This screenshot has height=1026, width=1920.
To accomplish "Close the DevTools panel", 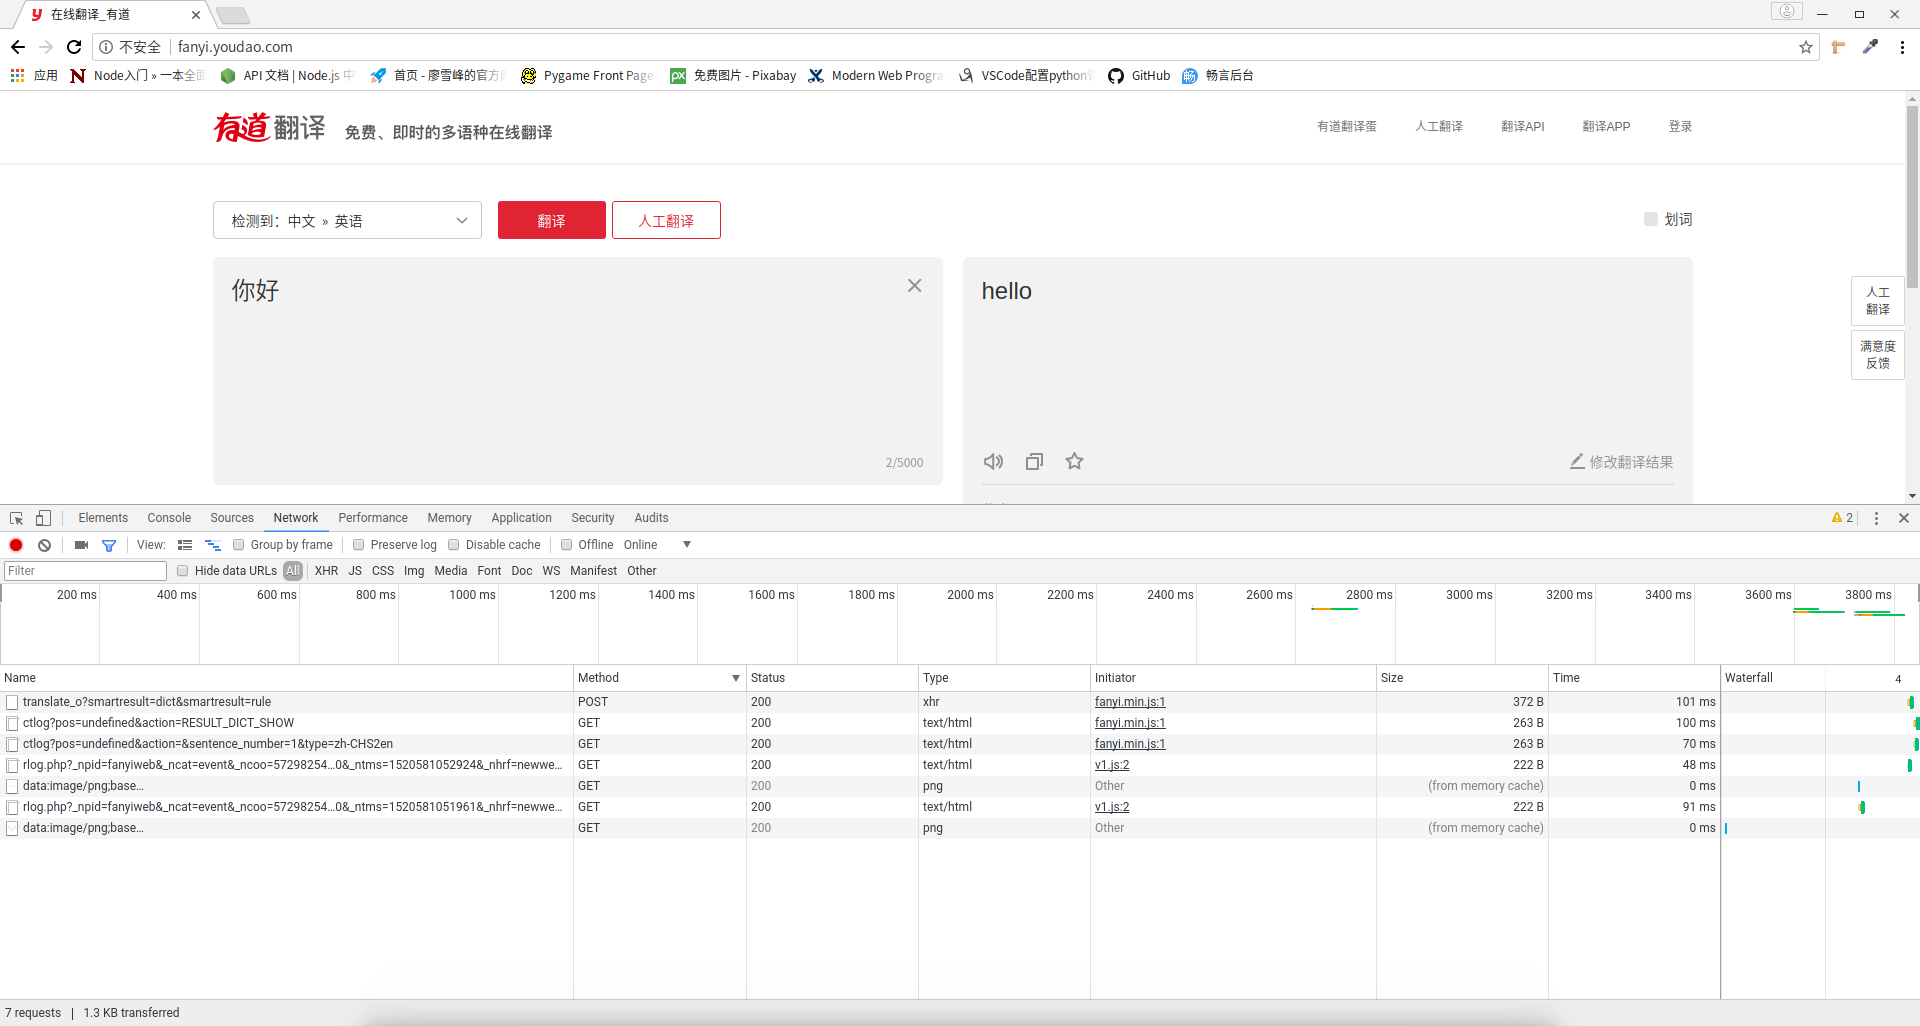I will 1904,518.
